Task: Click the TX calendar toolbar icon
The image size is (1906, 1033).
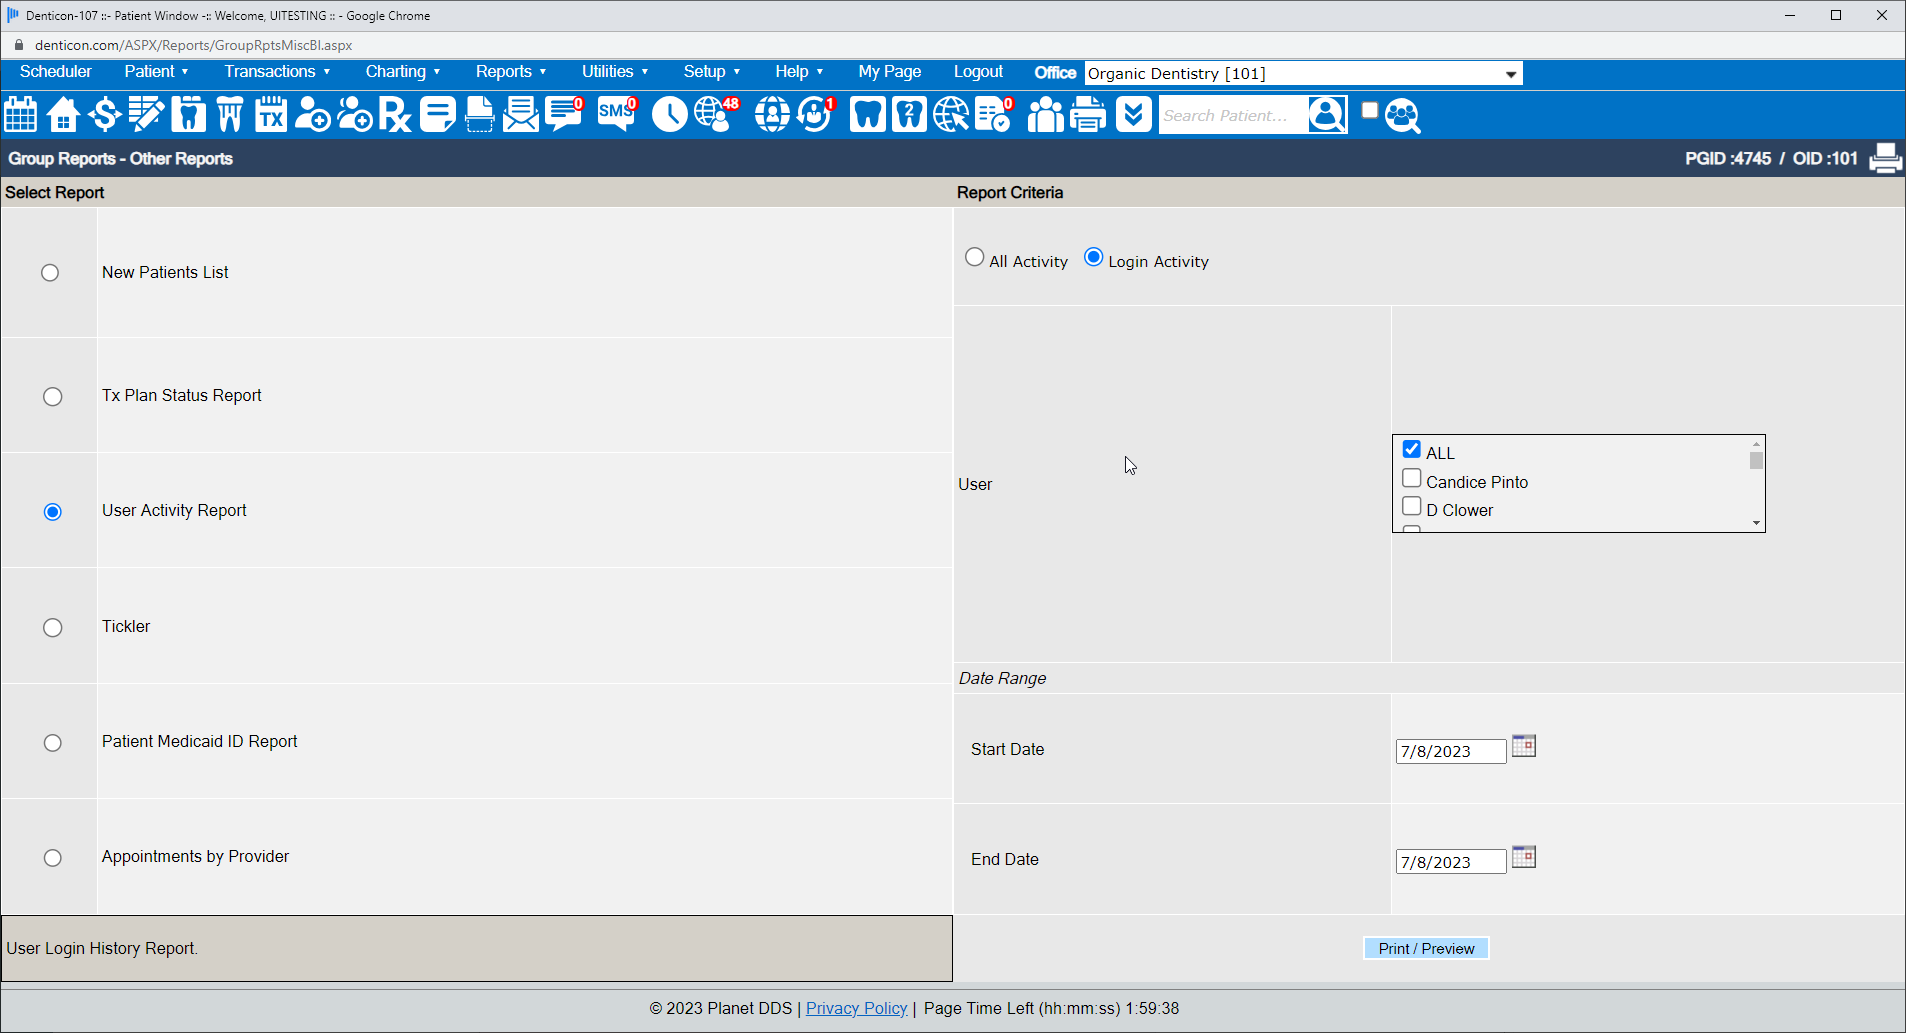Action: [271, 115]
